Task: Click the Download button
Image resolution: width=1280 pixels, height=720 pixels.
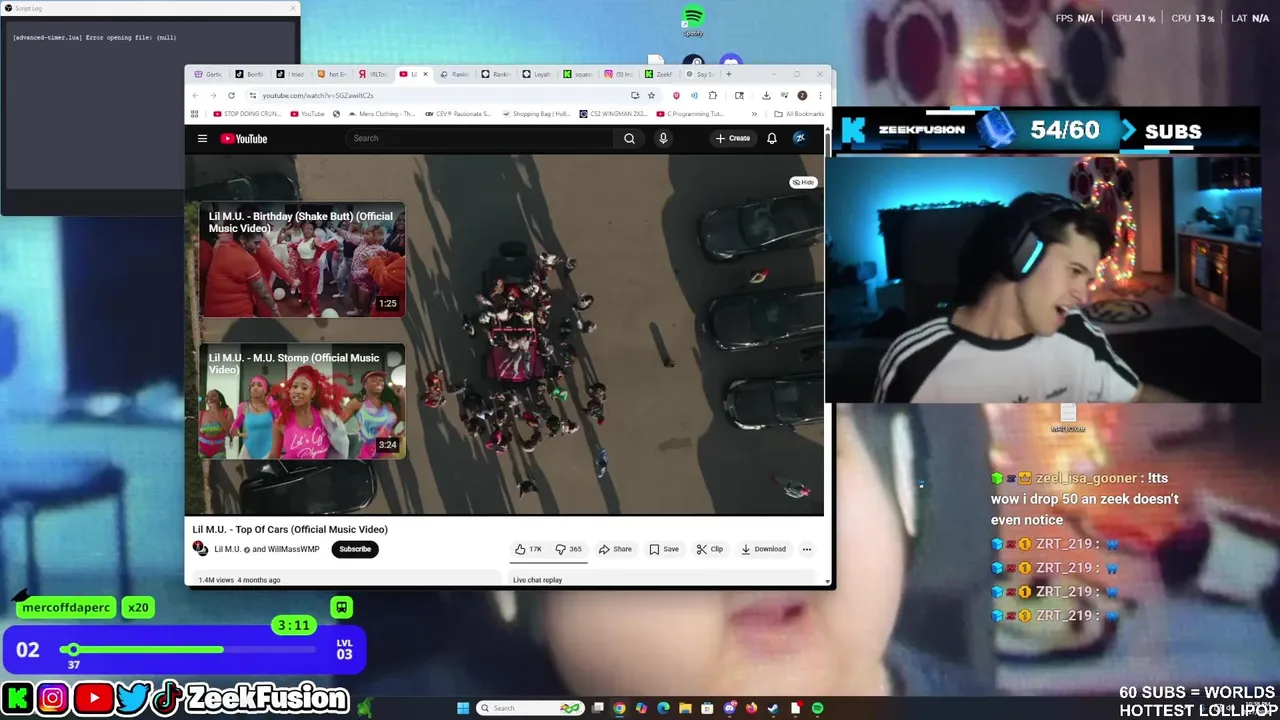Action: 763,549
